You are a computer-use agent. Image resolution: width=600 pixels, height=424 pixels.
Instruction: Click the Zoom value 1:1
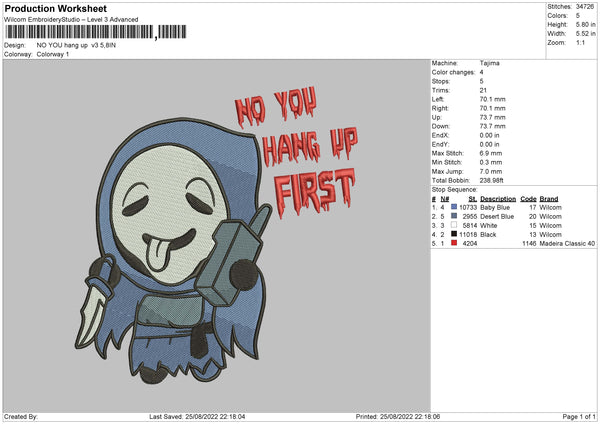point(580,42)
